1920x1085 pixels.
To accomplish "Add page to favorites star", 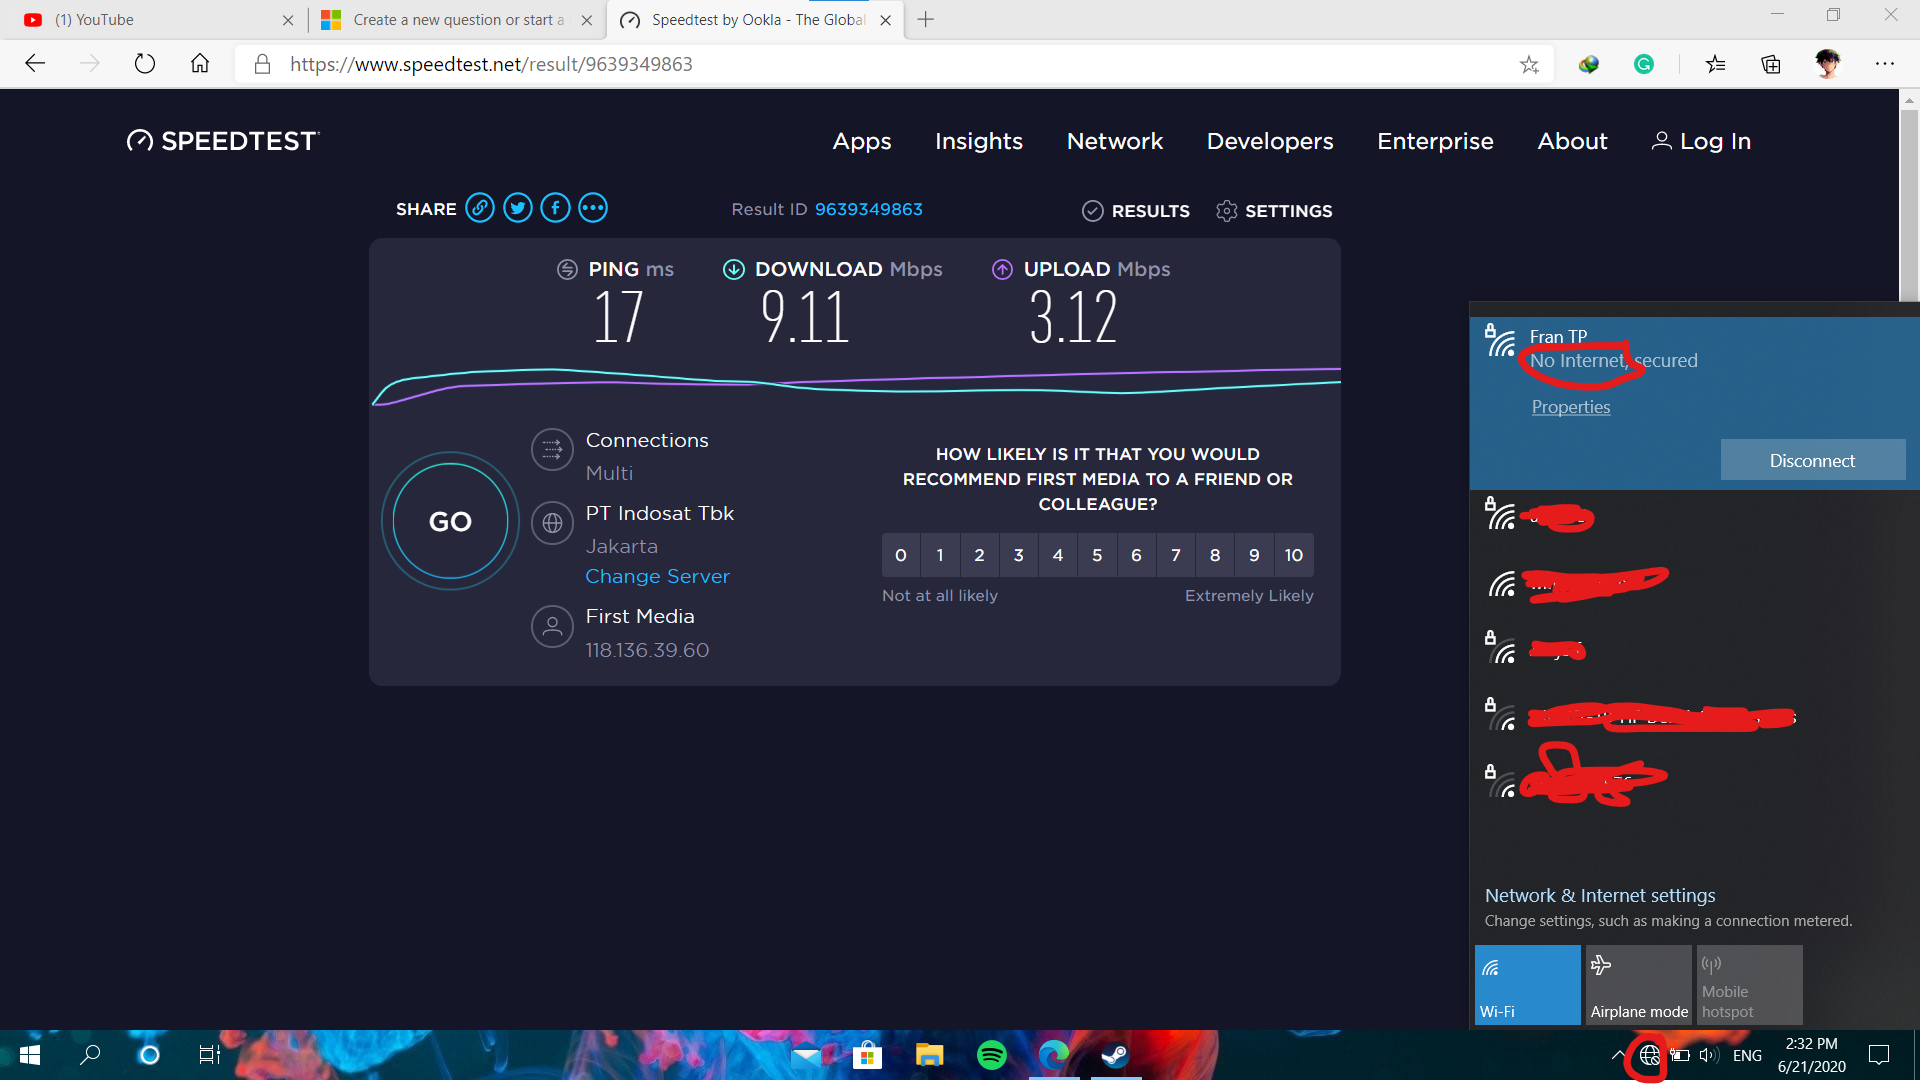I will [1529, 65].
